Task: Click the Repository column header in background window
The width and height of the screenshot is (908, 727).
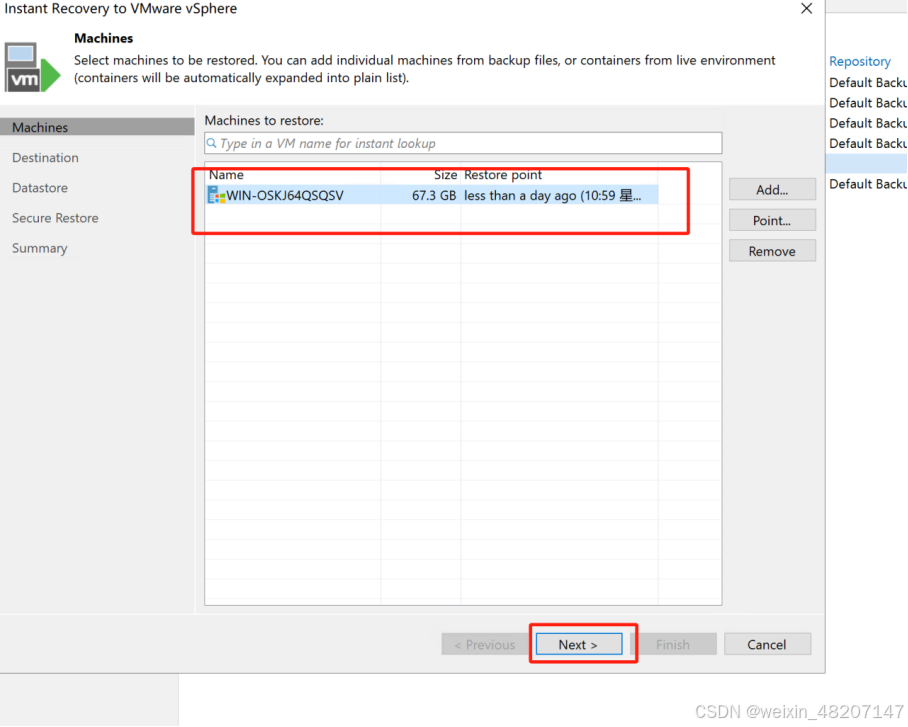Action: coord(859,61)
